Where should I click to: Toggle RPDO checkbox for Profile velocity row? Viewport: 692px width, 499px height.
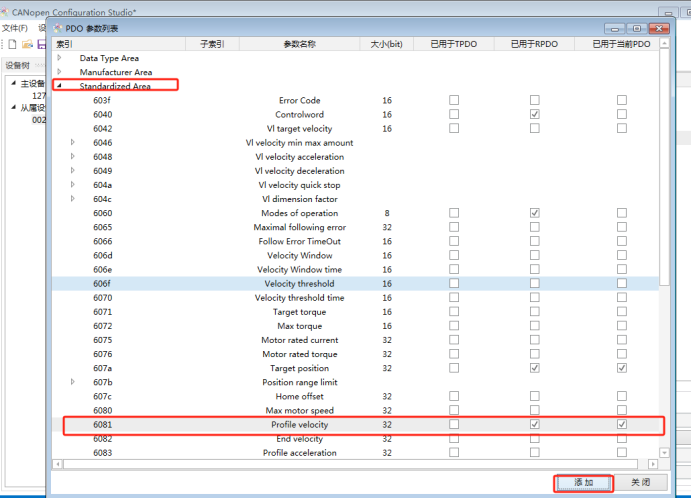[534, 424]
